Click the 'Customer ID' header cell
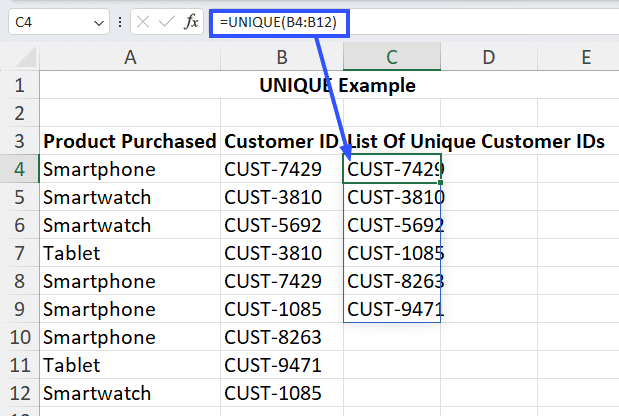 click(x=282, y=141)
